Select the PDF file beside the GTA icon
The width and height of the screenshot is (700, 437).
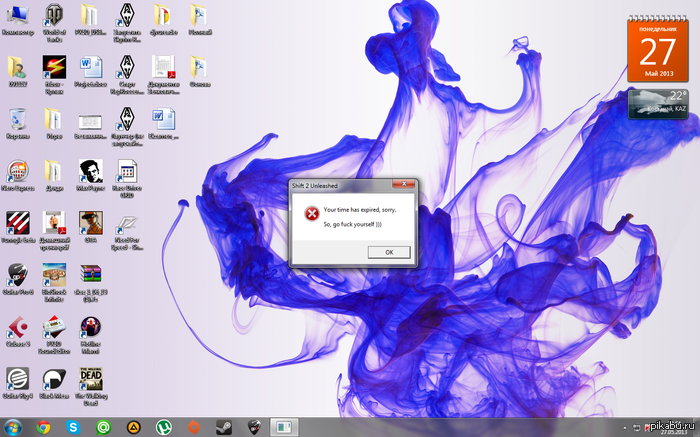54,231
